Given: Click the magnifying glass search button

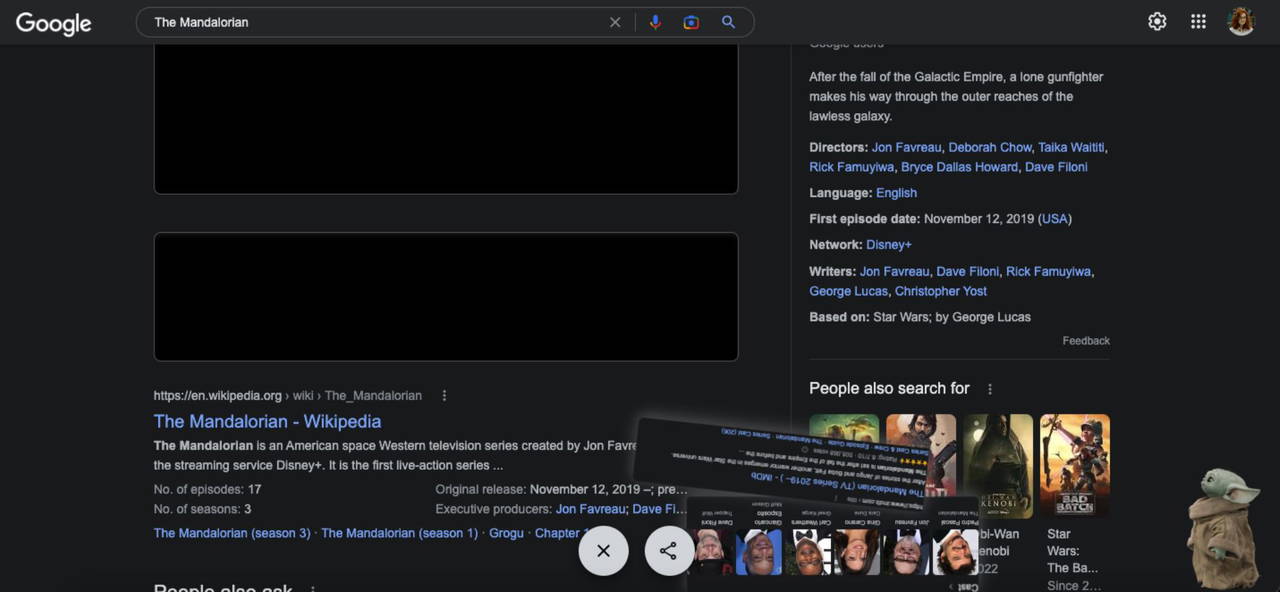Looking at the screenshot, I should point(728,22).
